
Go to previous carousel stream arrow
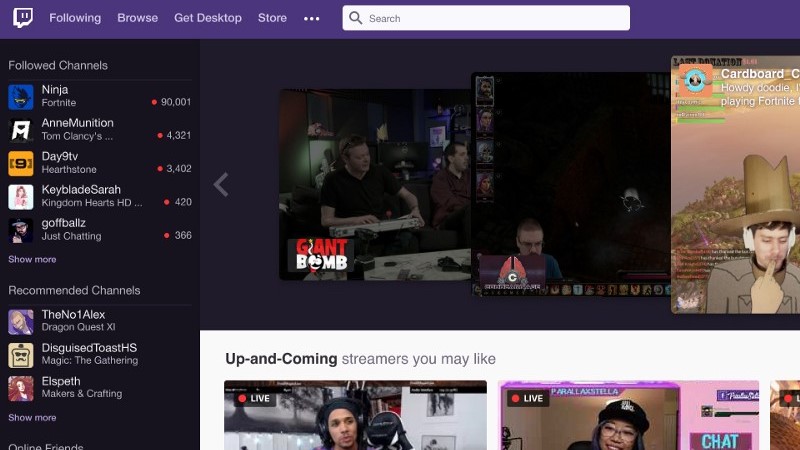(221, 185)
